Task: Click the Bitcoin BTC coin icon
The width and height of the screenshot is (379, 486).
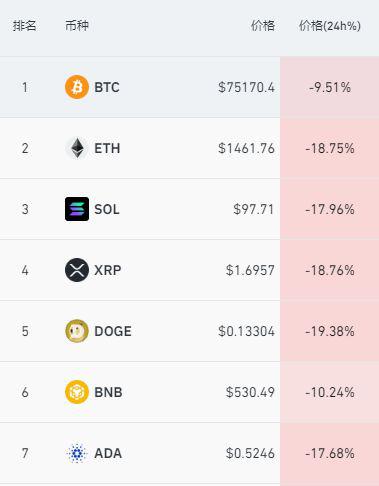Action: coord(77,87)
